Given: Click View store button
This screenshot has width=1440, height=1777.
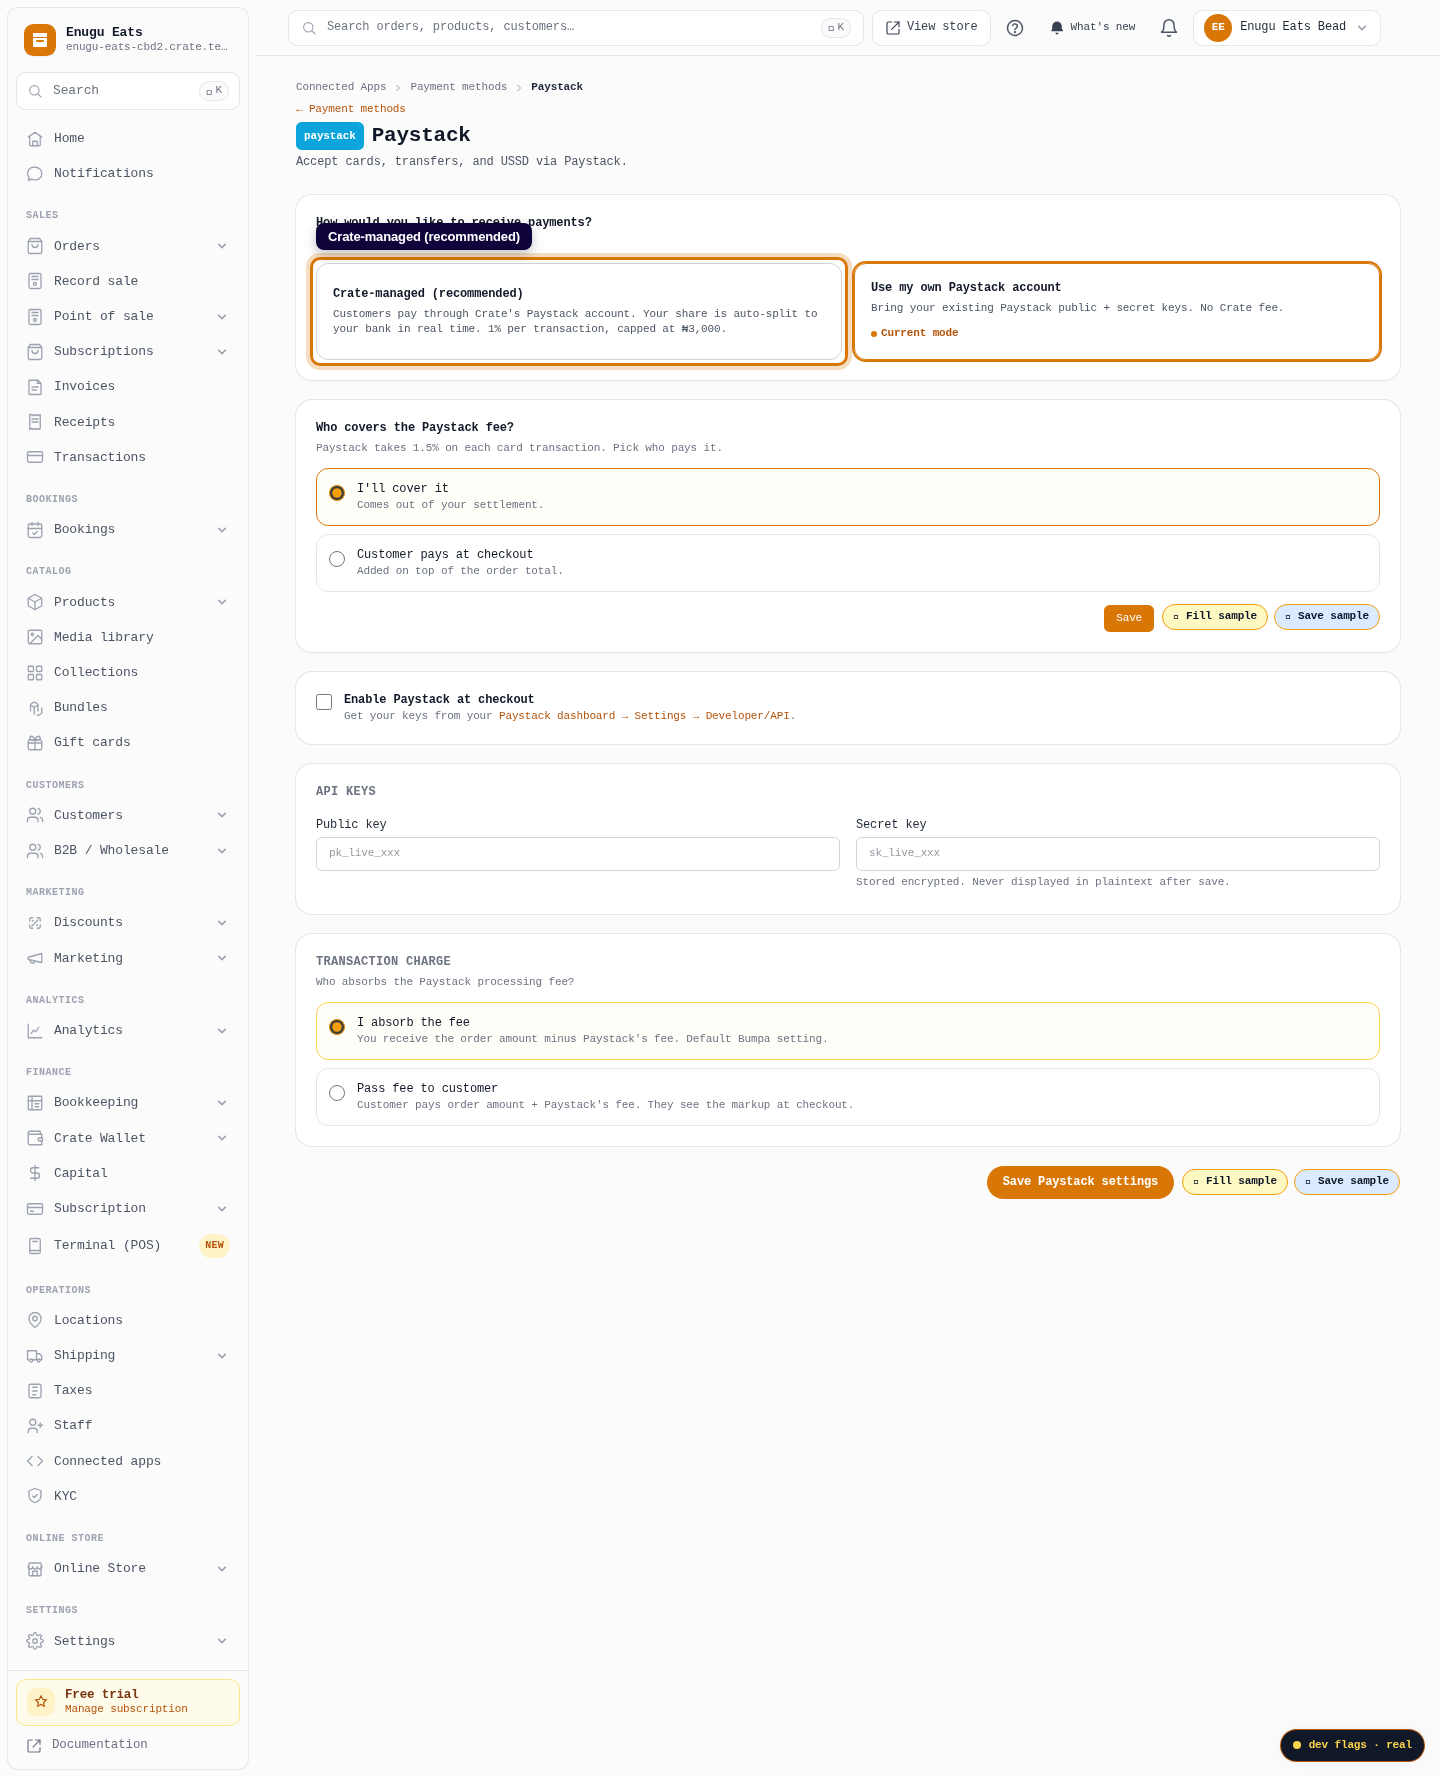Looking at the screenshot, I should [931, 28].
